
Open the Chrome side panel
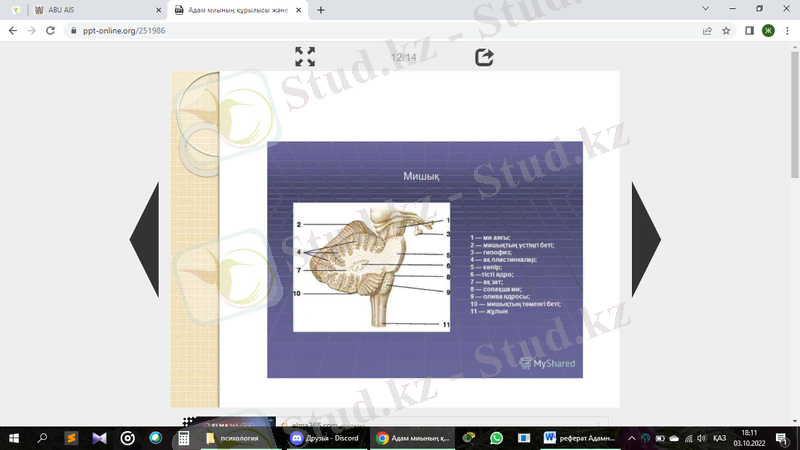pyautogui.click(x=749, y=31)
